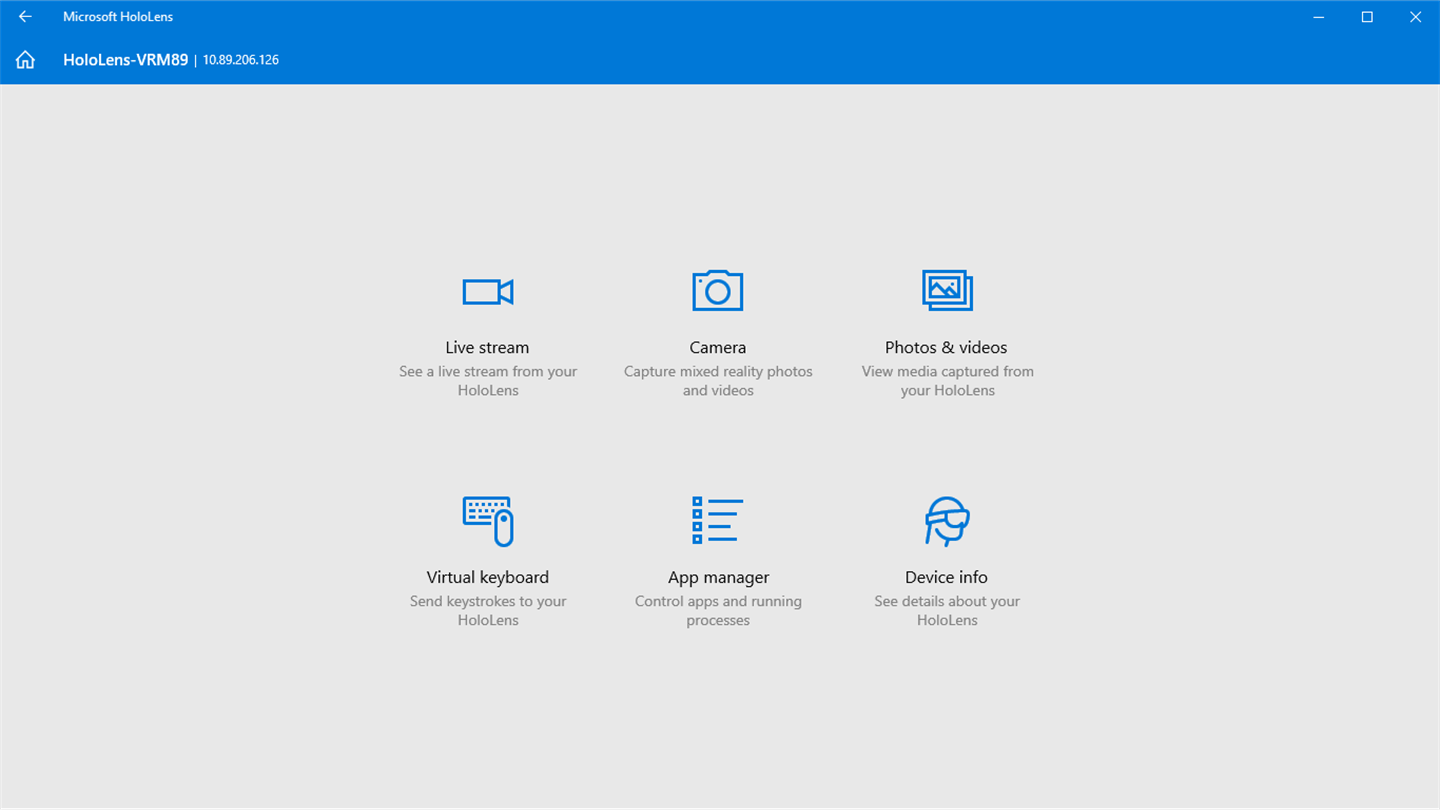1440x810 pixels.
Task: Go to the Home icon
Action: point(25,60)
